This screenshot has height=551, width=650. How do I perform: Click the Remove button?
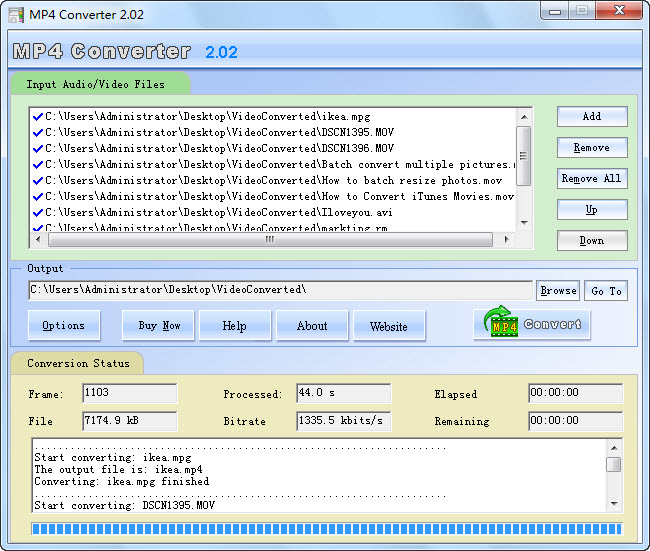click(592, 148)
